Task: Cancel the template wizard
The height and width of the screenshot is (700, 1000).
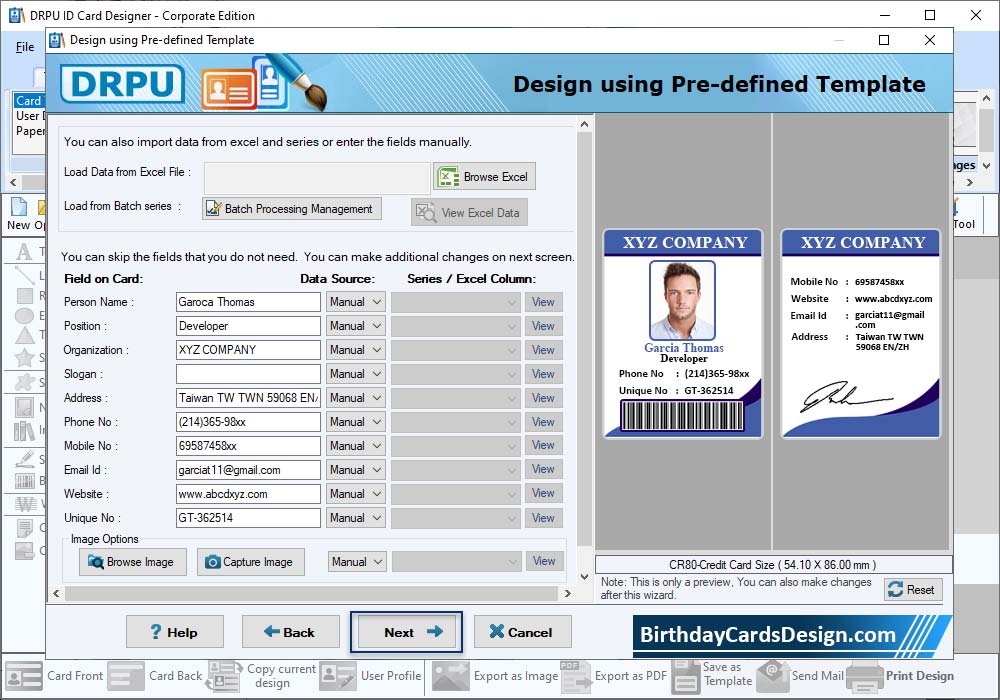Action: 522,632
